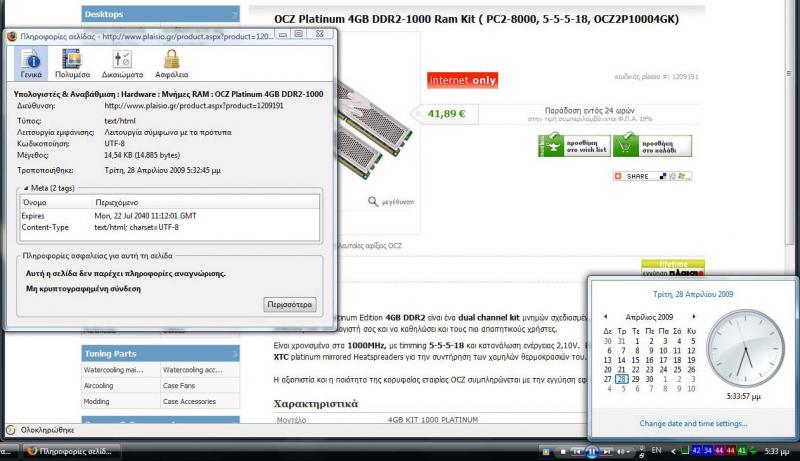Screen dimensions: 800x461
Task: Open the Γενικά tab in page info
Action: [x=31, y=64]
